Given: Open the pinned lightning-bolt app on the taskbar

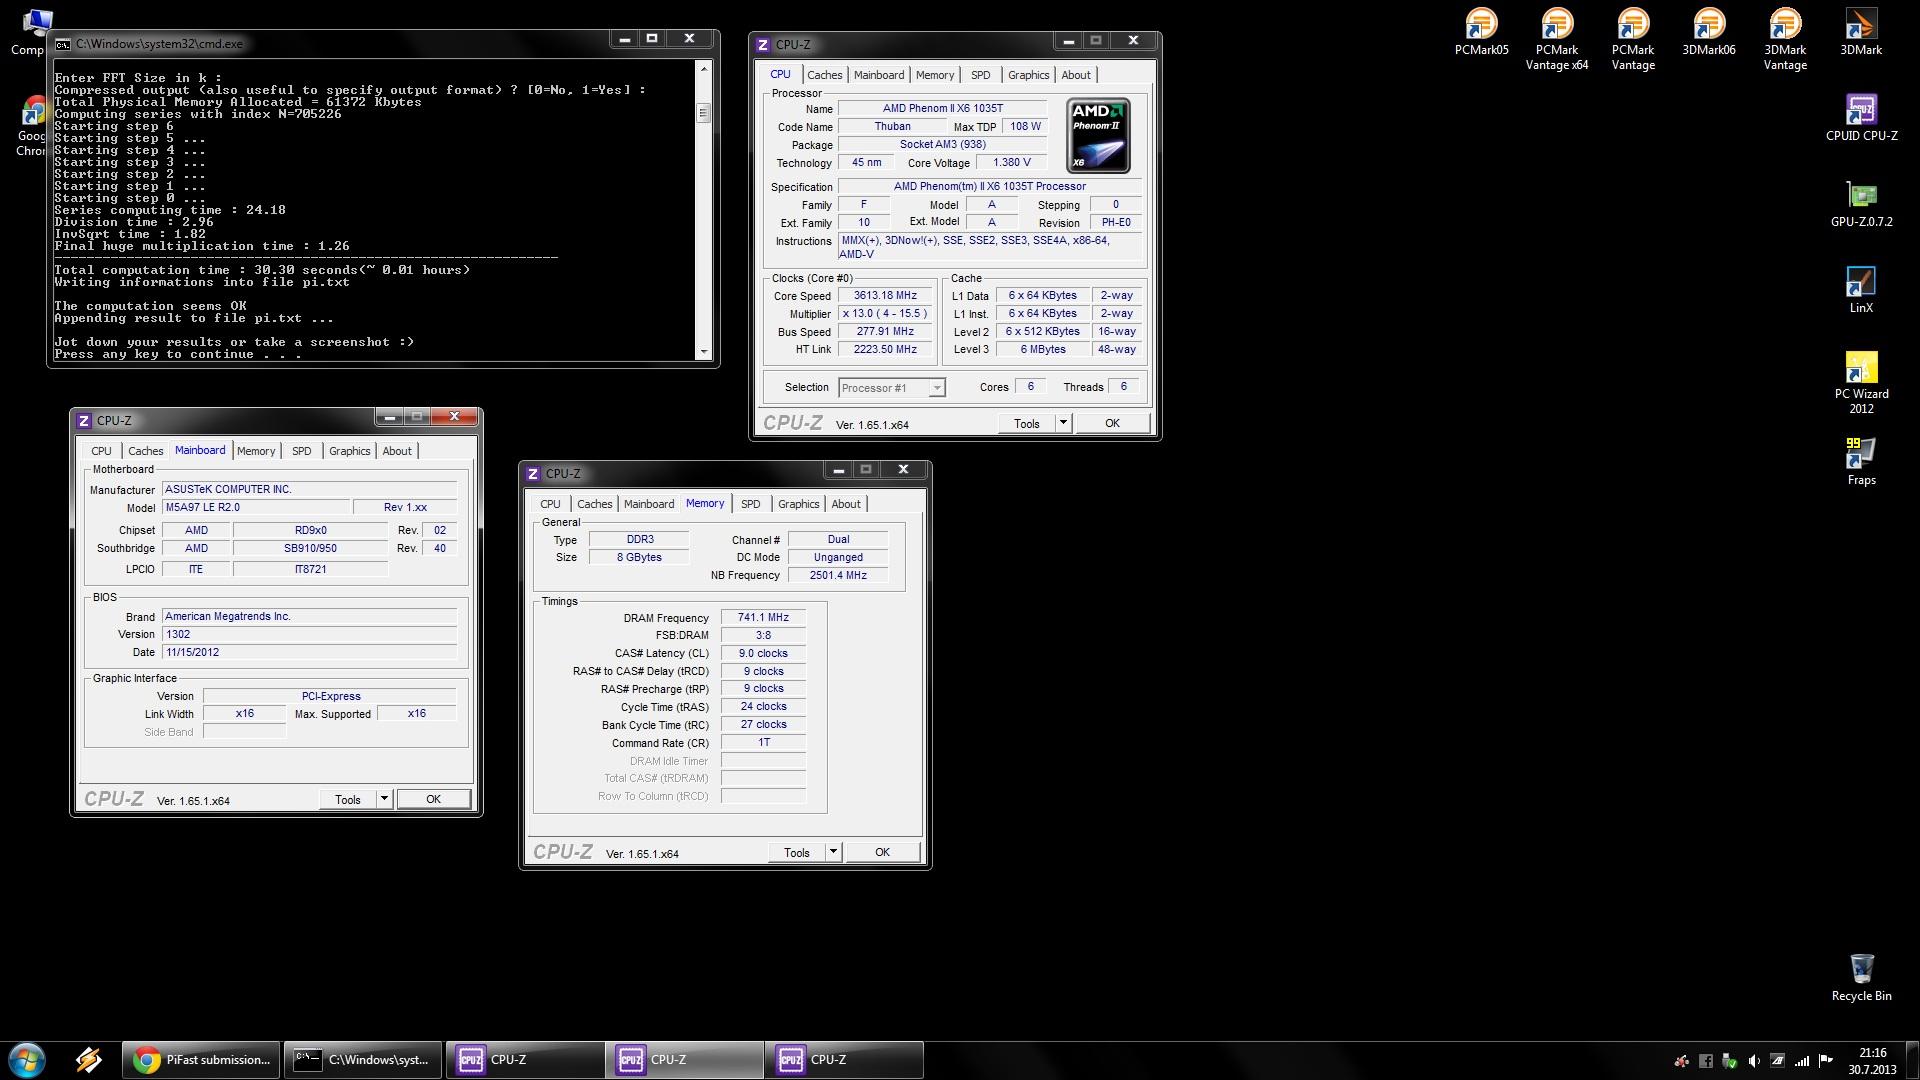Looking at the screenshot, I should 88,1060.
